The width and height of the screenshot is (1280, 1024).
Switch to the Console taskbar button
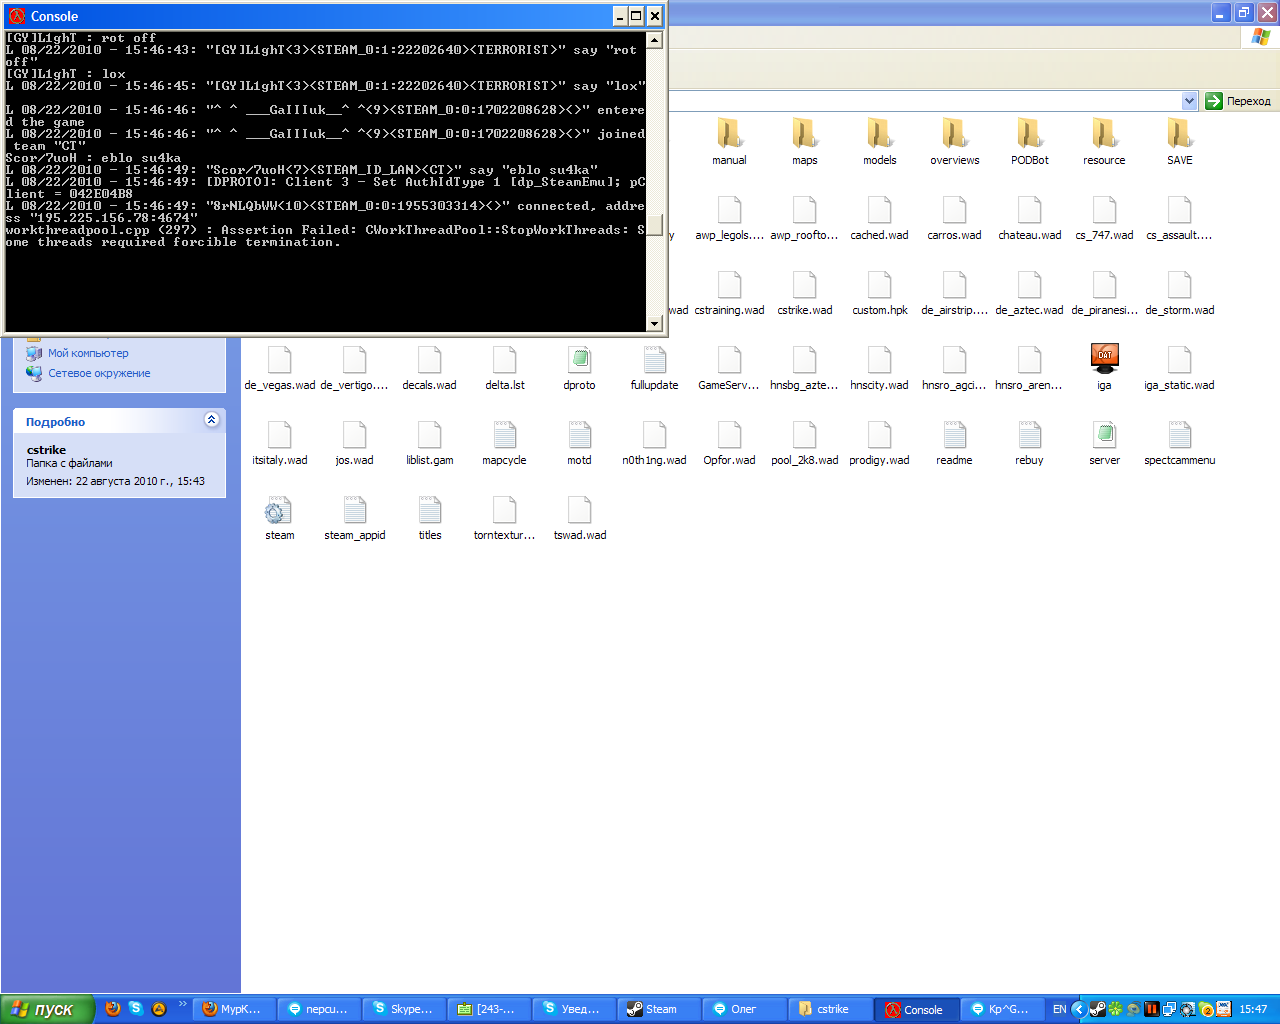tap(916, 1009)
